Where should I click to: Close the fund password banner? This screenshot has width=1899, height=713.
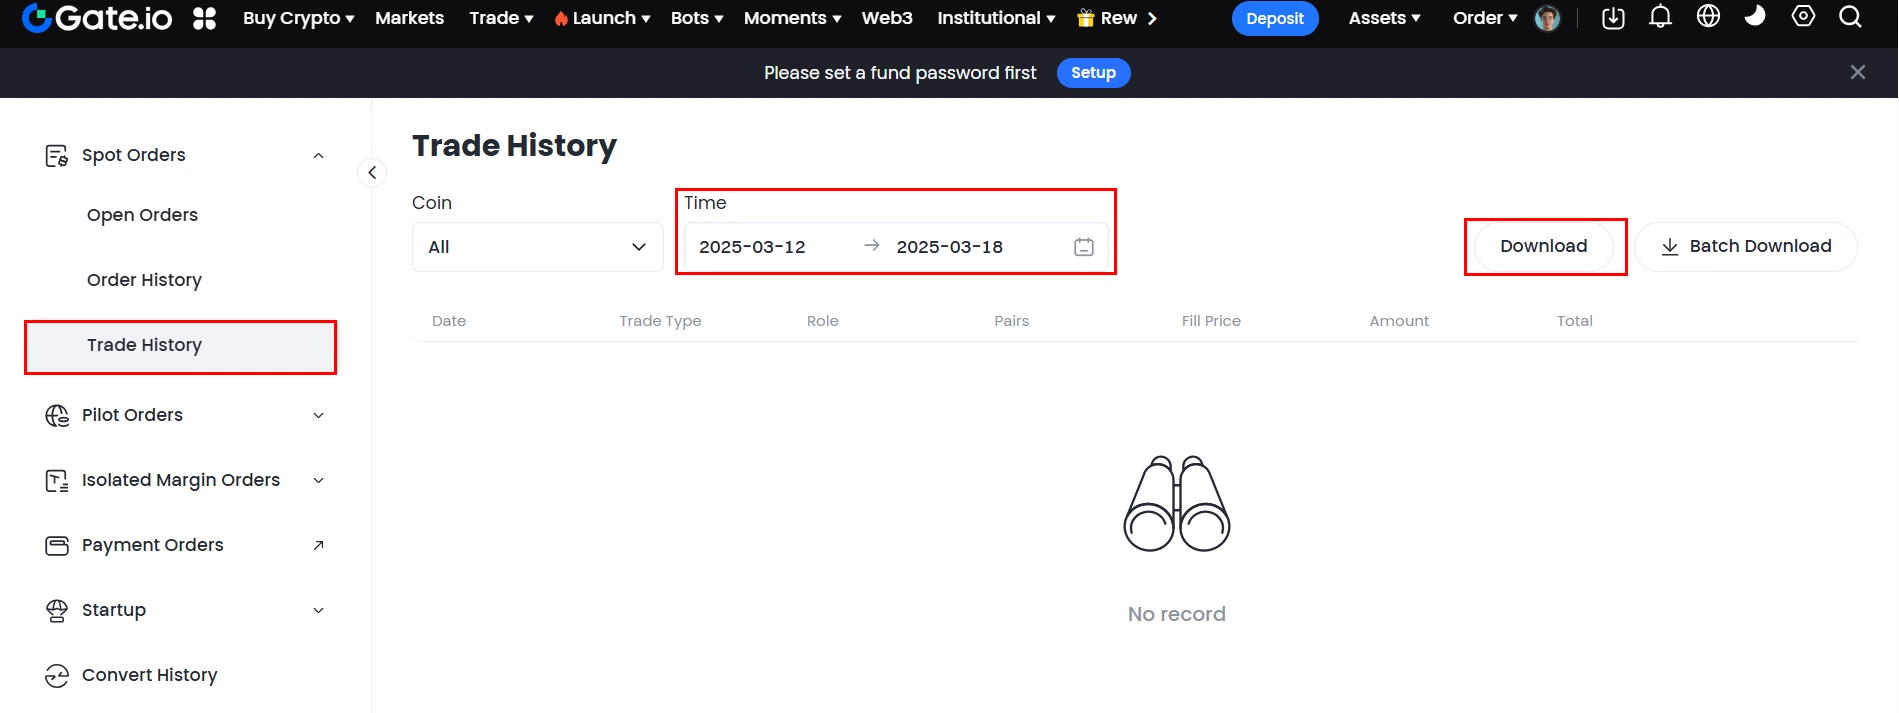pyautogui.click(x=1858, y=72)
